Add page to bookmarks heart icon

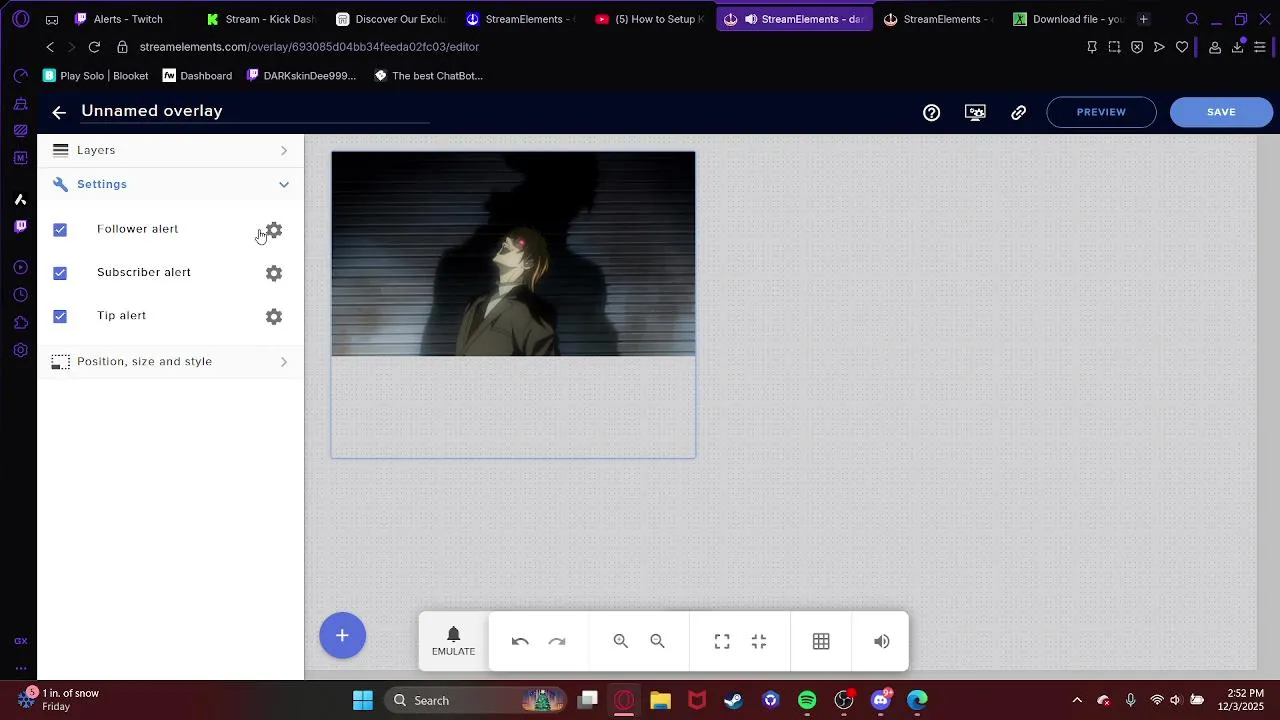[1182, 47]
